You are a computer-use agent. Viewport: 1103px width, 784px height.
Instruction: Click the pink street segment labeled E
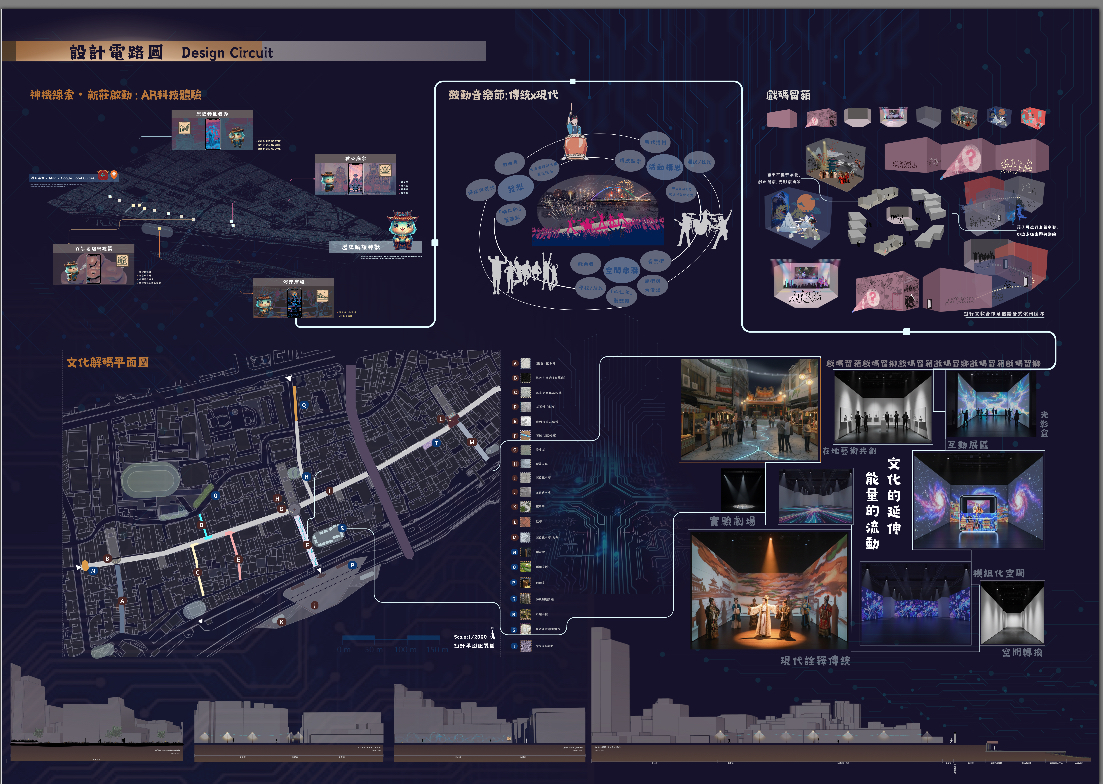pos(236,553)
